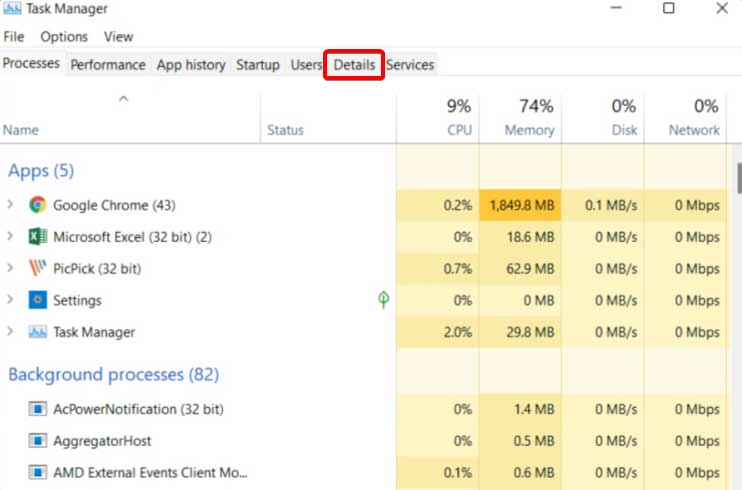Click the PicPick app icon
Image resolution: width=742 pixels, height=490 pixels.
(37, 268)
